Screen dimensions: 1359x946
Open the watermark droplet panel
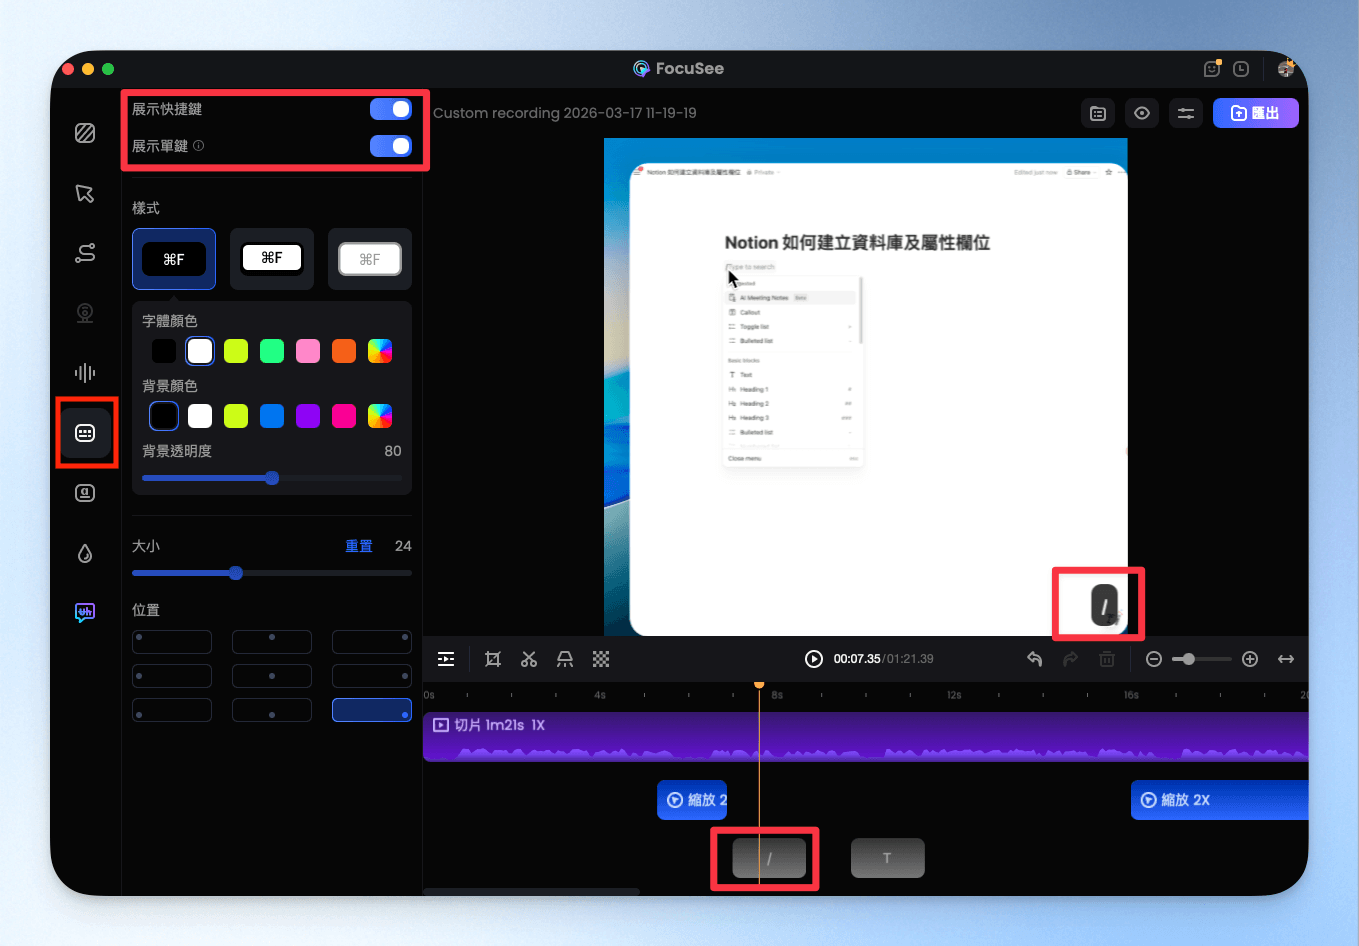(x=85, y=553)
